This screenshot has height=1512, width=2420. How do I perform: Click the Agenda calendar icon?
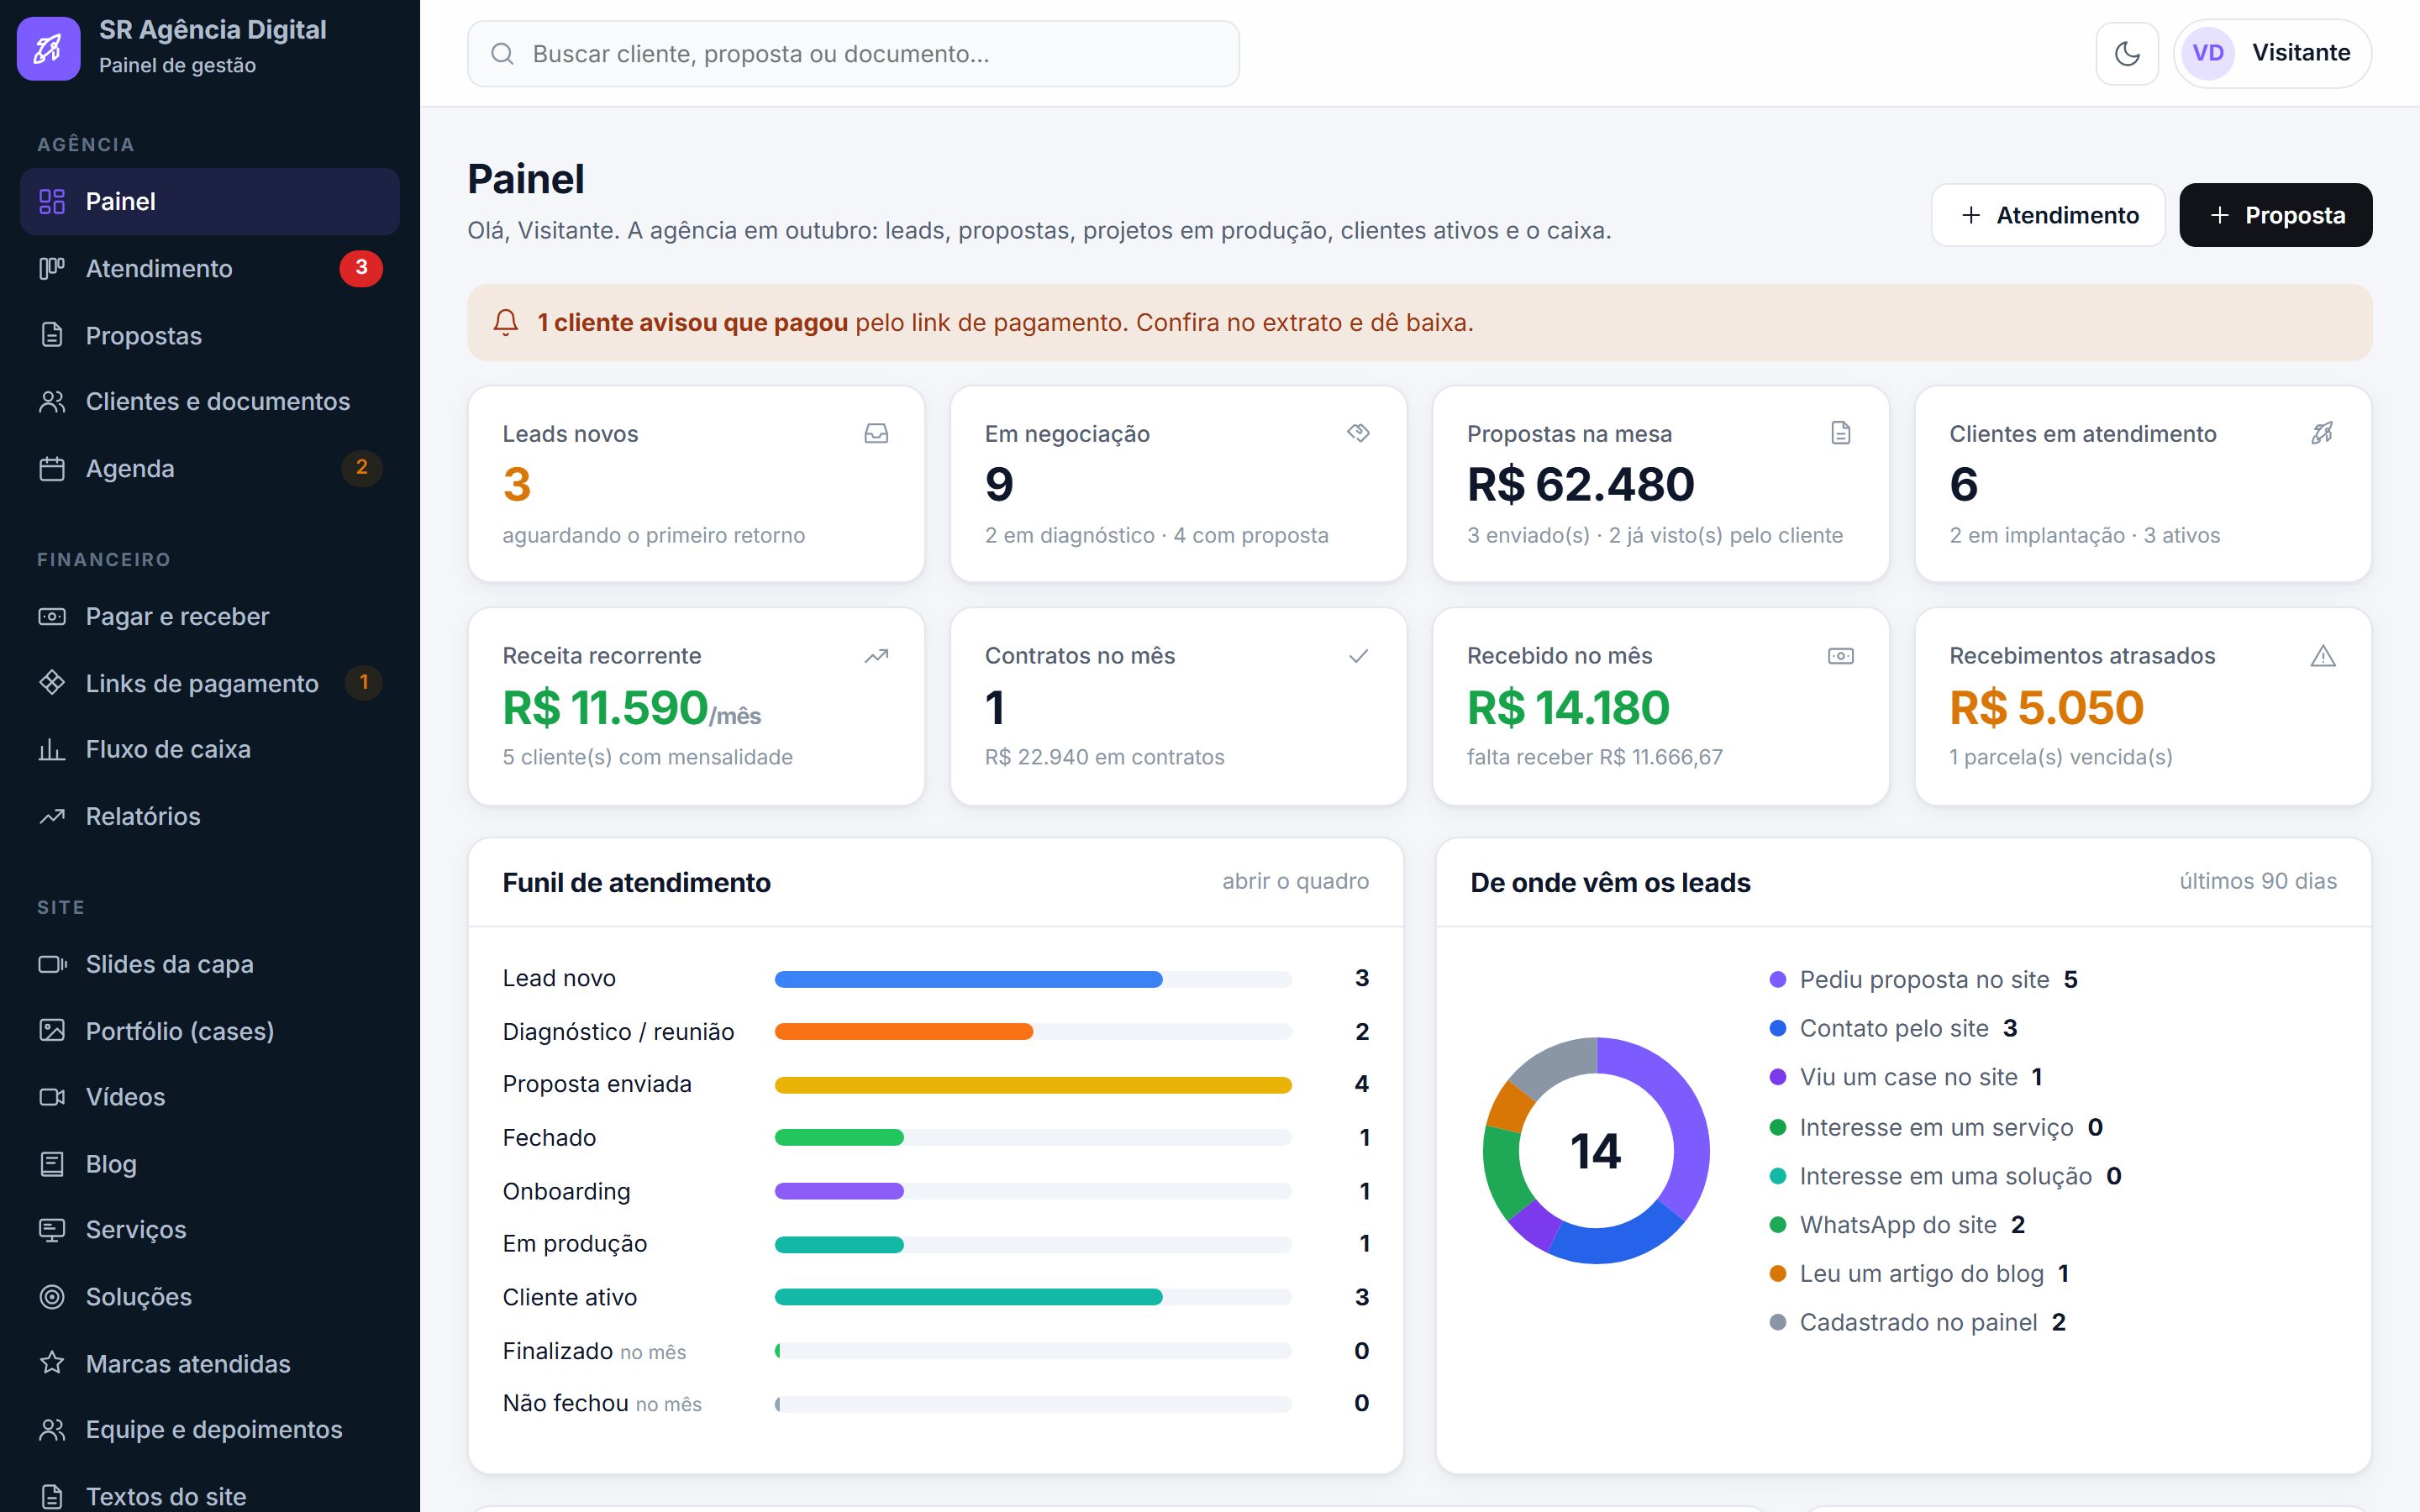(x=52, y=468)
